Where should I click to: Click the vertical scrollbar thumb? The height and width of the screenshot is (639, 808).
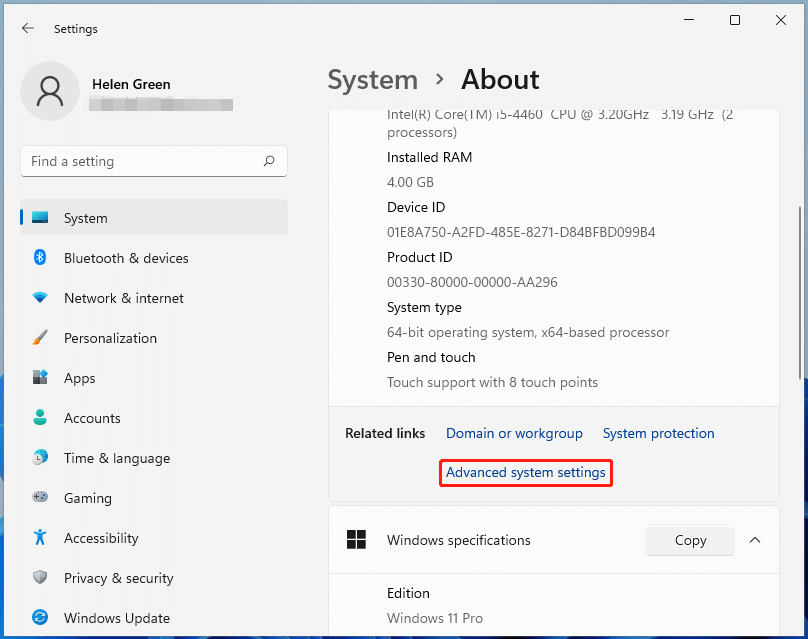point(800,293)
